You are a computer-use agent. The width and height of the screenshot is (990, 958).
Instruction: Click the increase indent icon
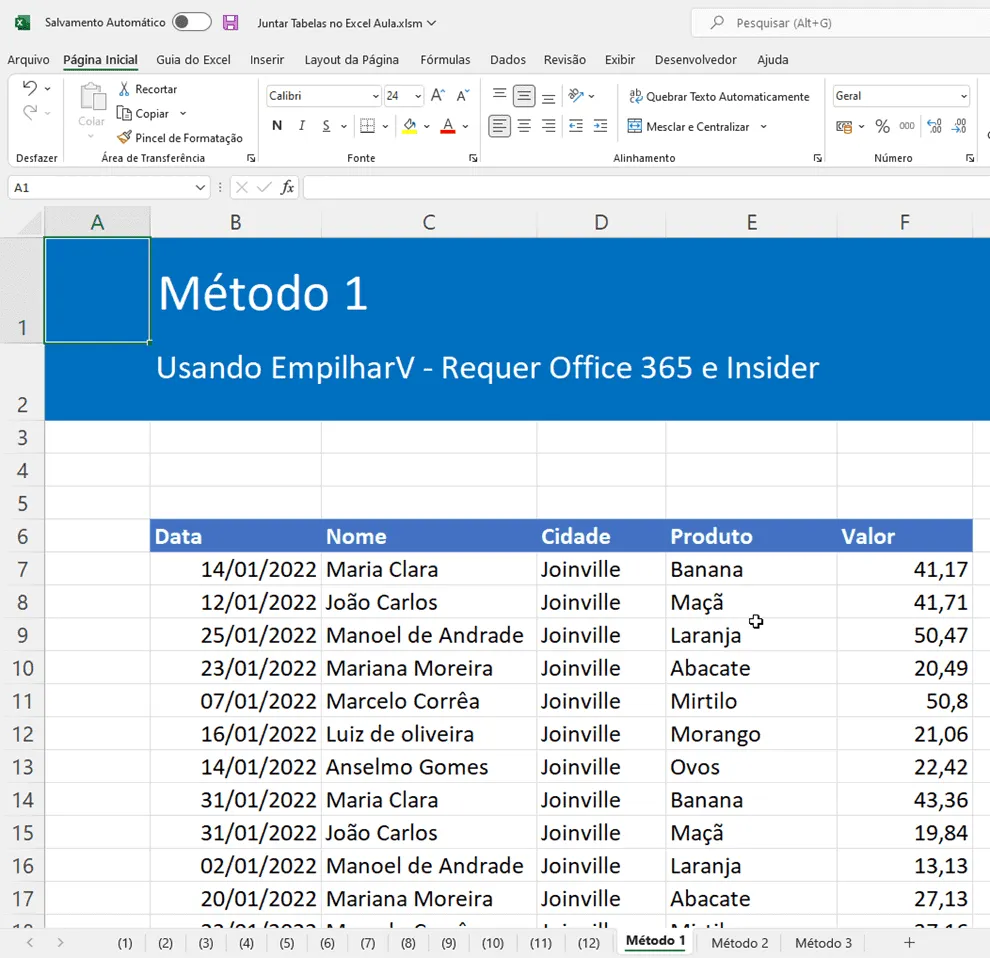(600, 126)
